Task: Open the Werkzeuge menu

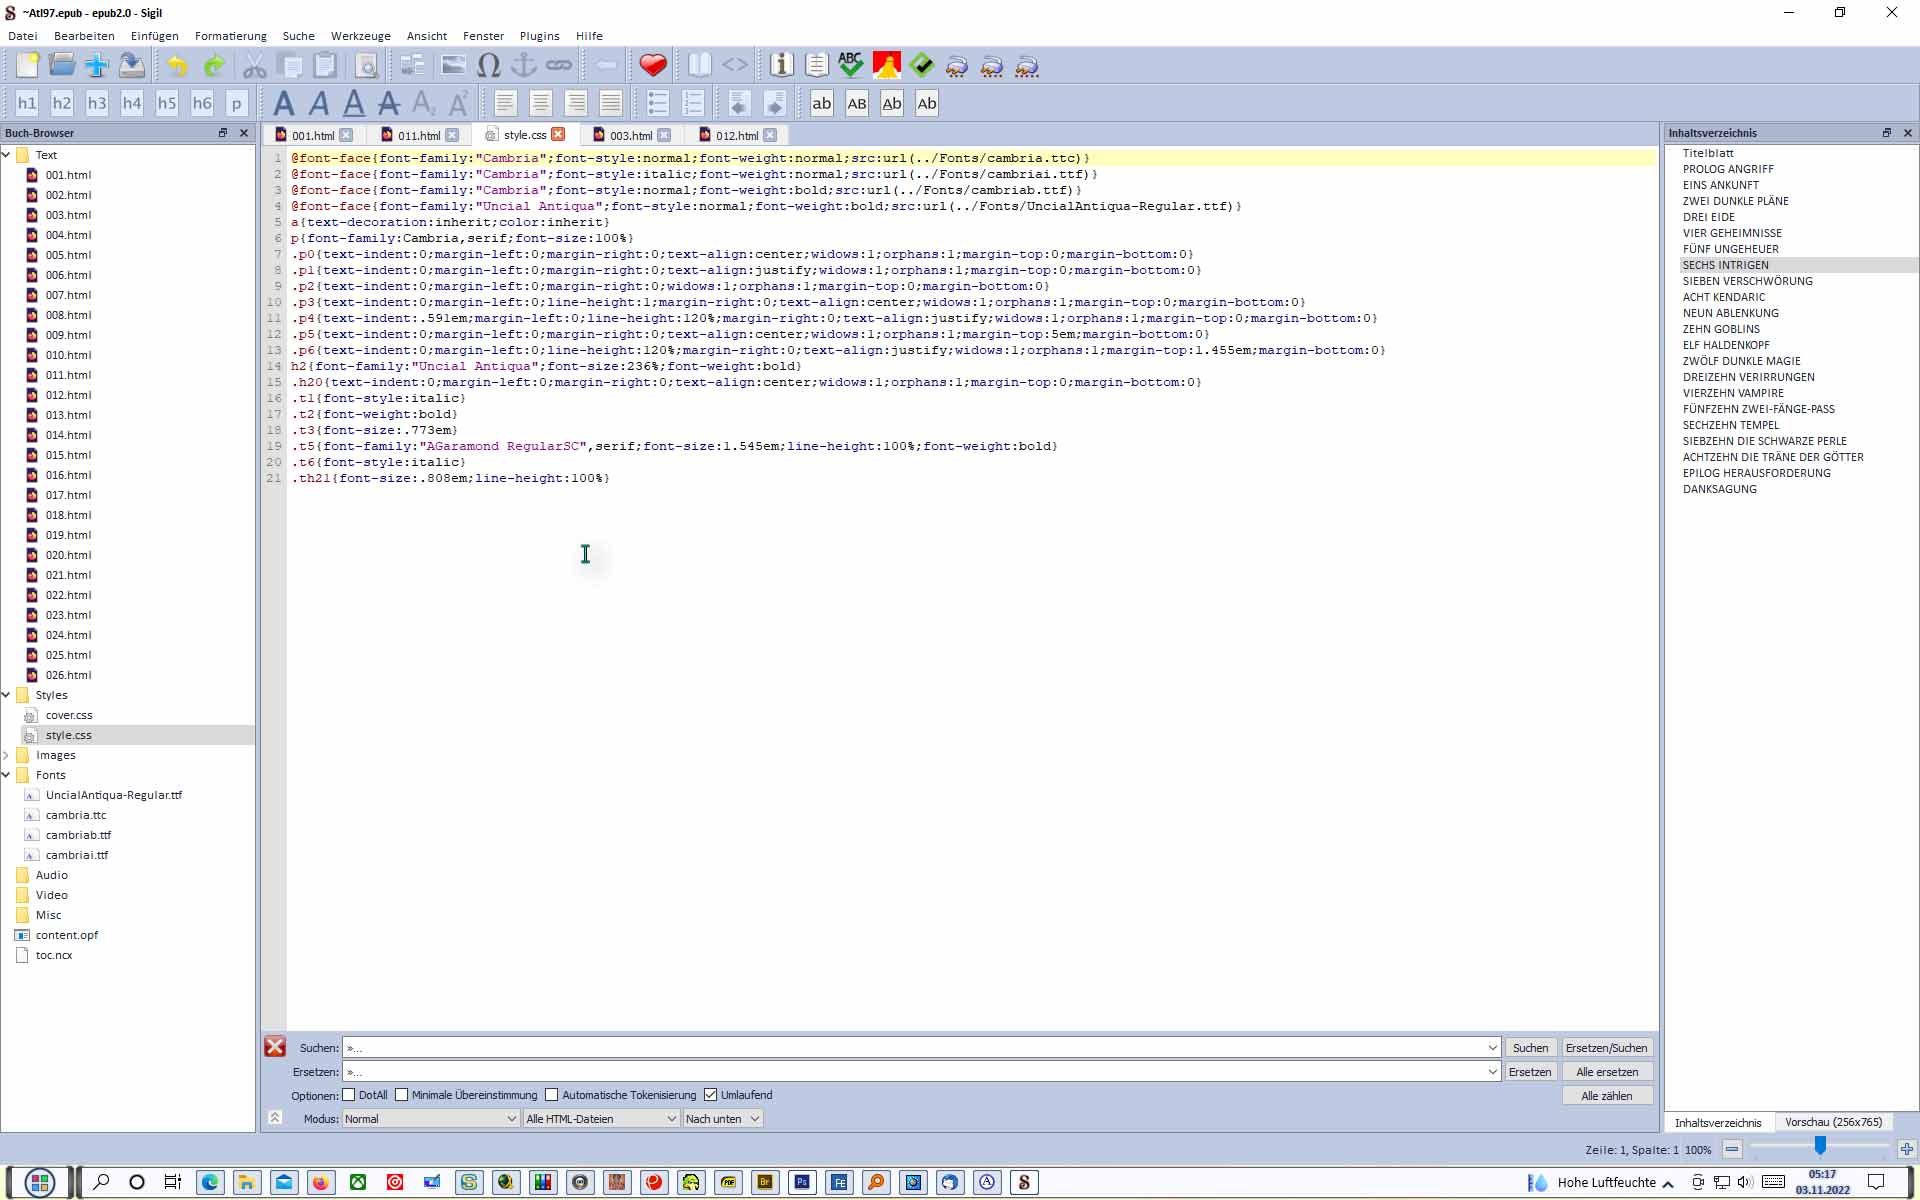Action: coord(360,36)
